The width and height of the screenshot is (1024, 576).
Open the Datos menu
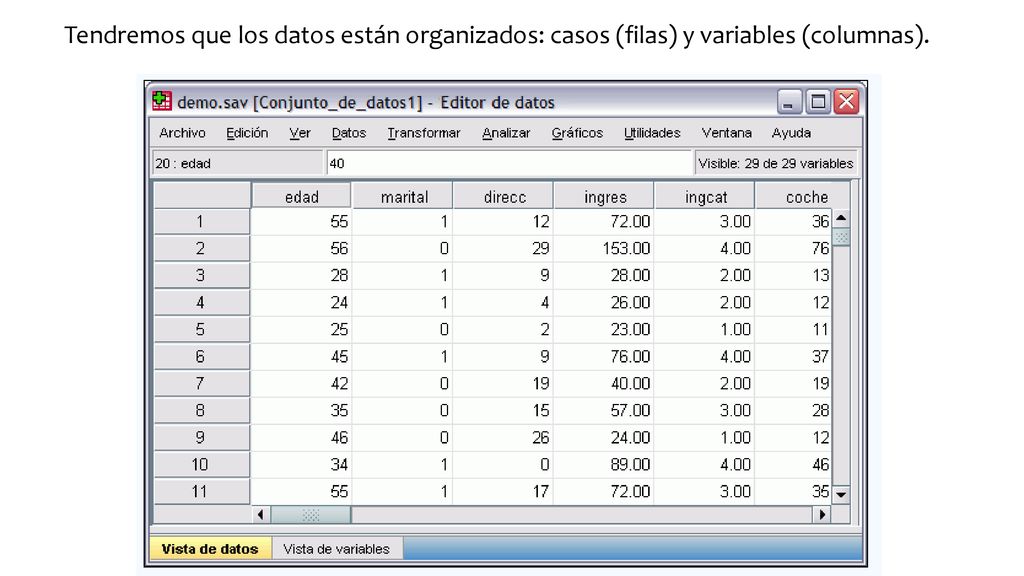click(x=349, y=133)
